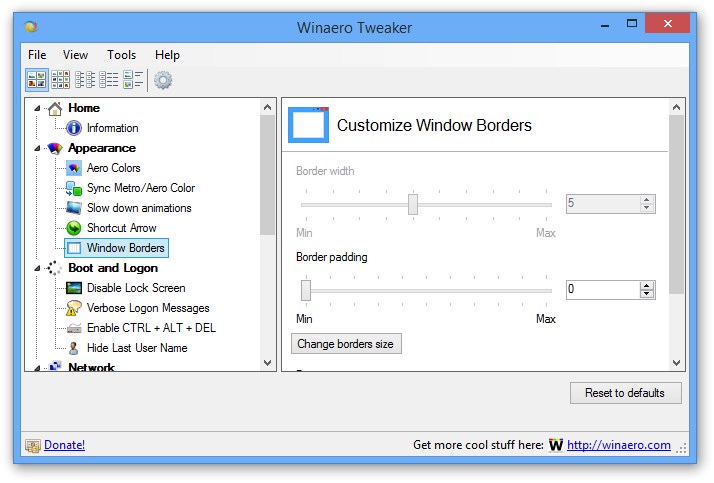Click the tree panel scroll up arrow
714x483 pixels.
click(267, 107)
